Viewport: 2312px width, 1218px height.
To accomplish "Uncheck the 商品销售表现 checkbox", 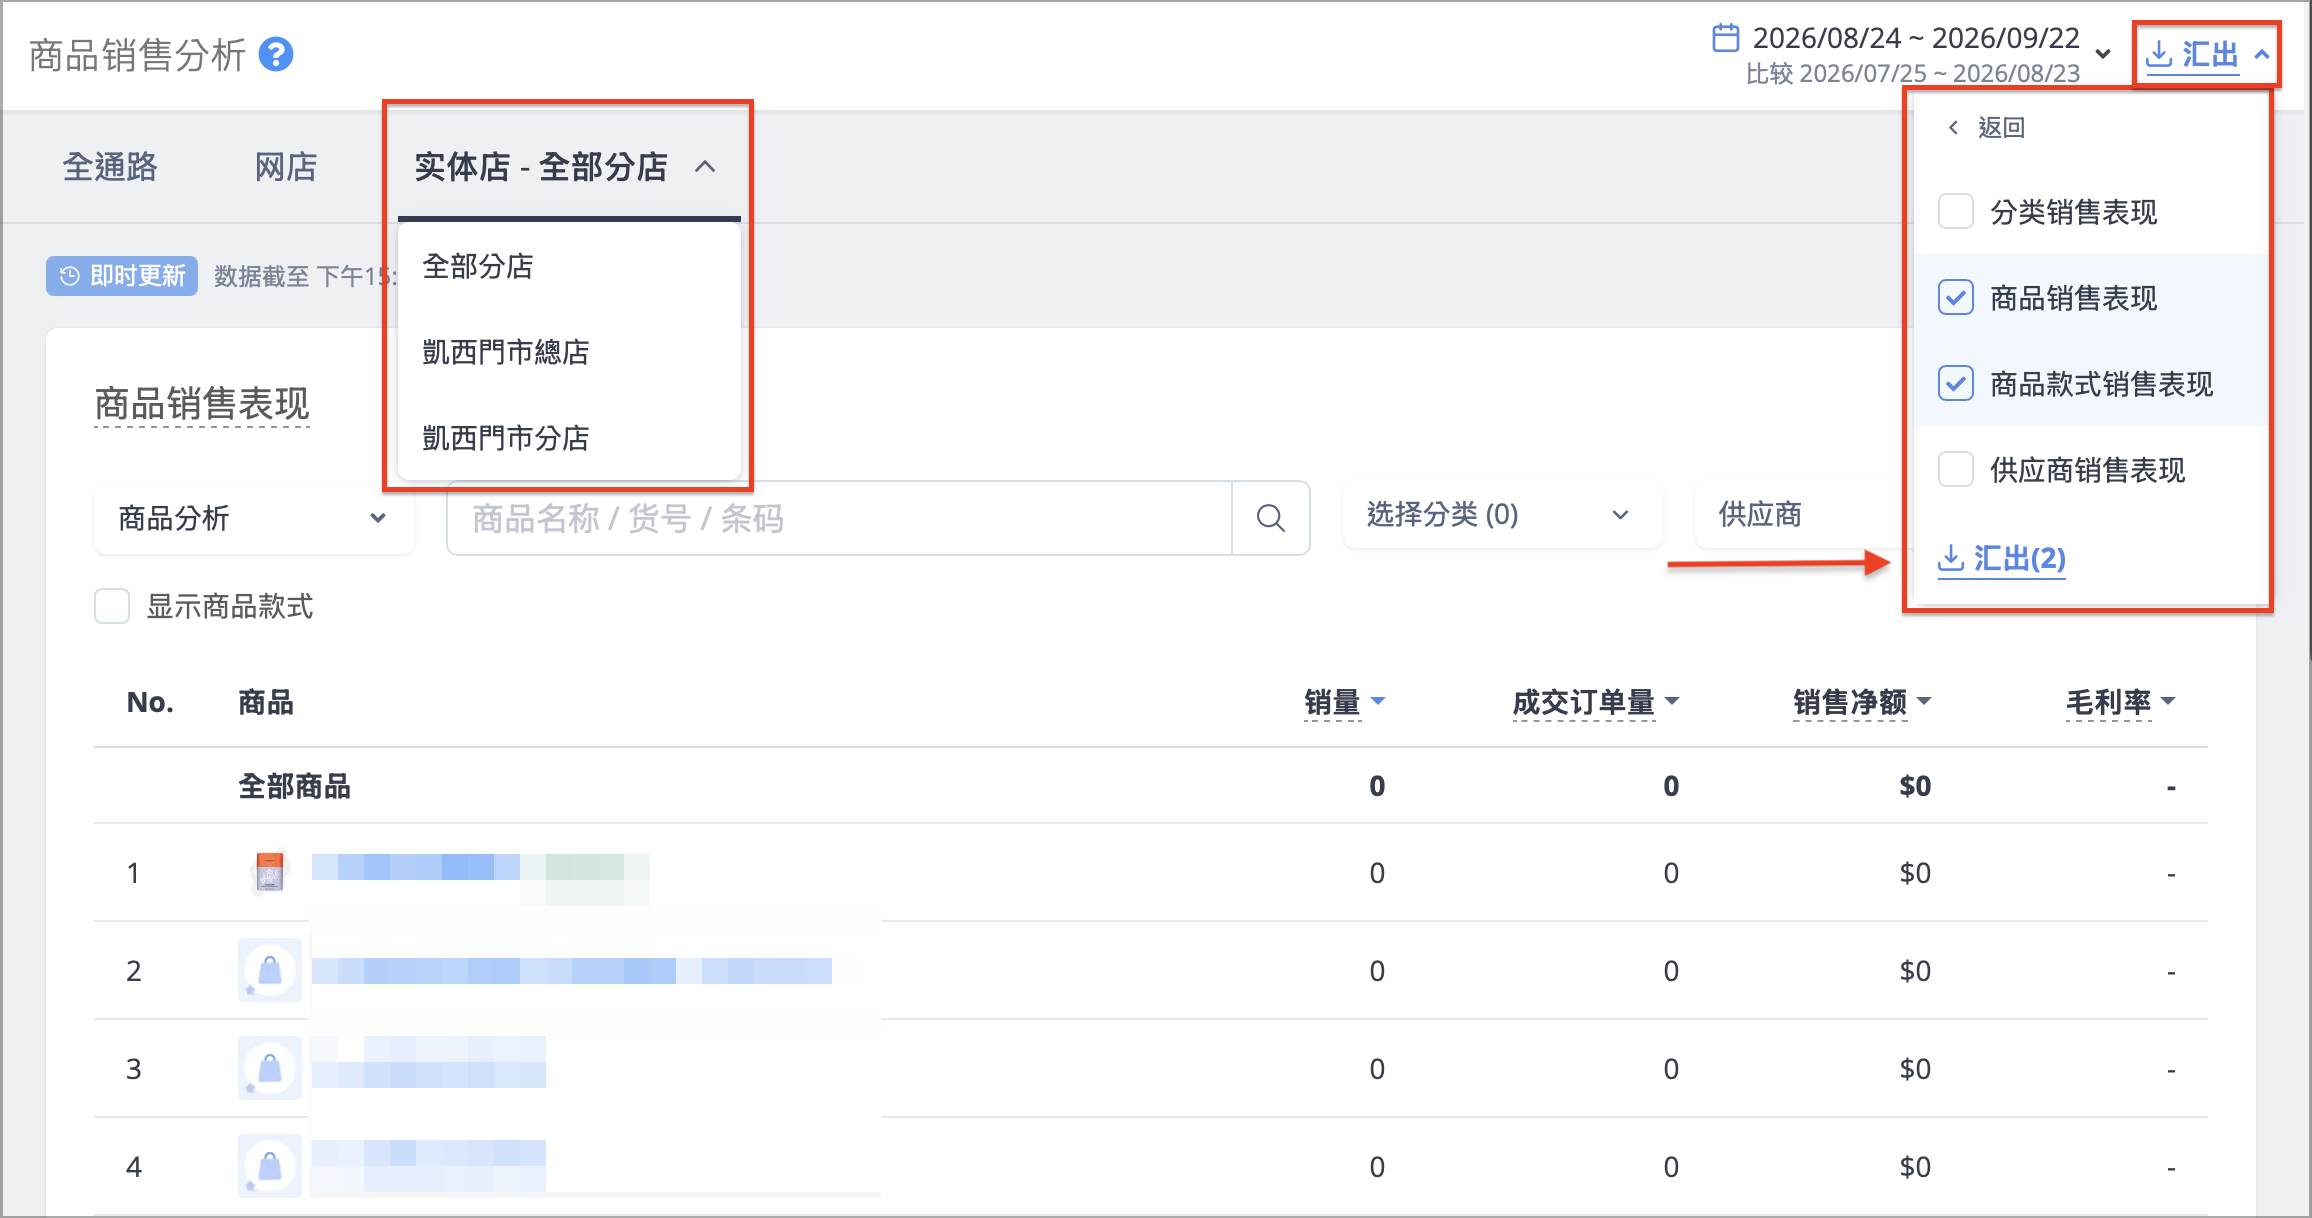I will point(1955,298).
